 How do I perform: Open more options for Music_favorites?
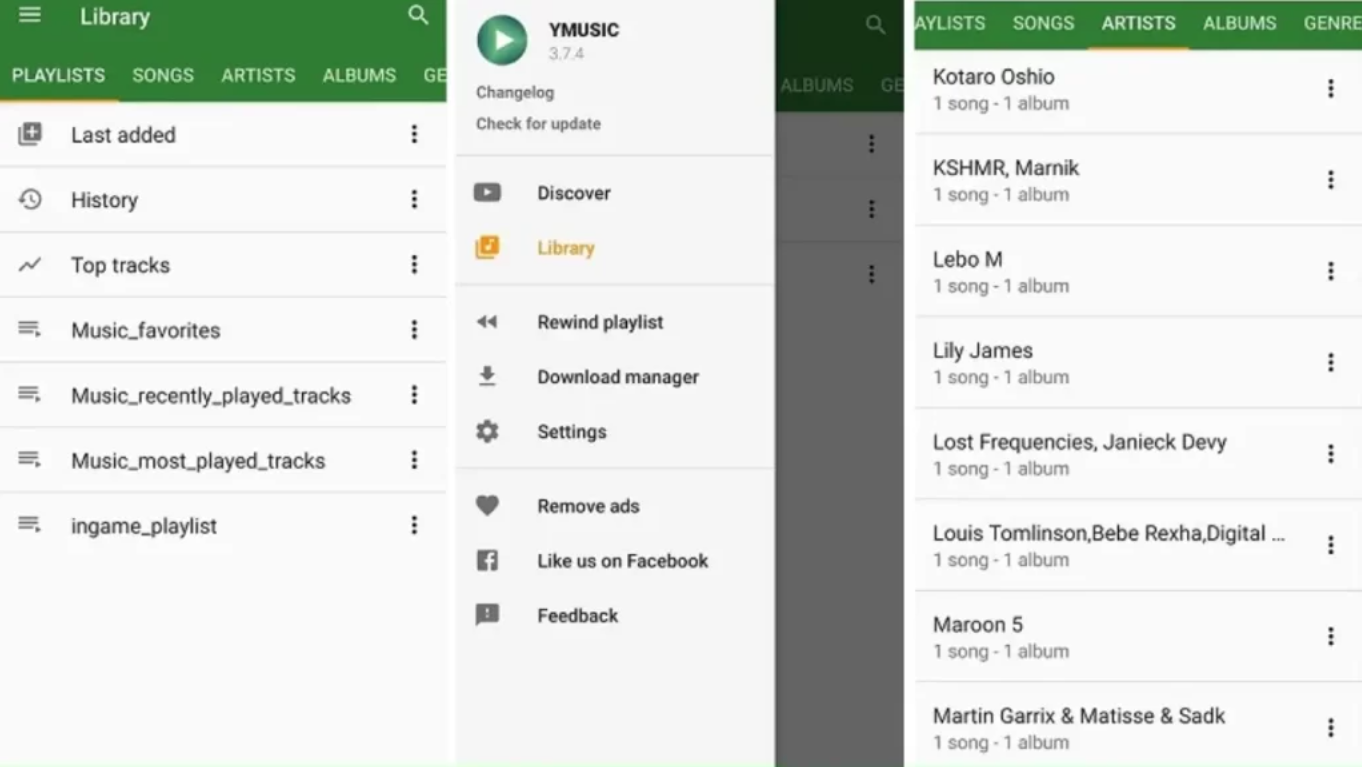tap(414, 330)
